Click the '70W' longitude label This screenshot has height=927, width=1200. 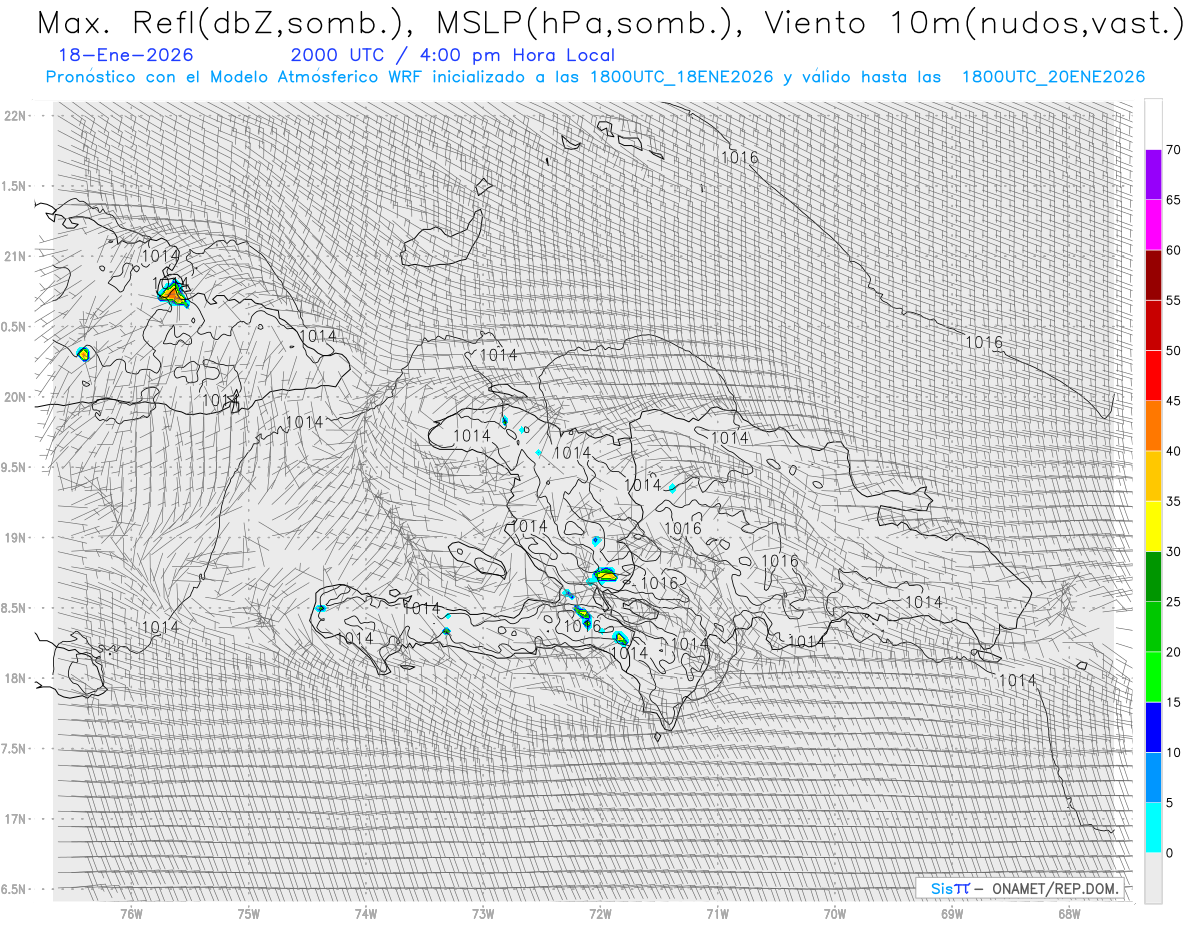[x=835, y=913]
